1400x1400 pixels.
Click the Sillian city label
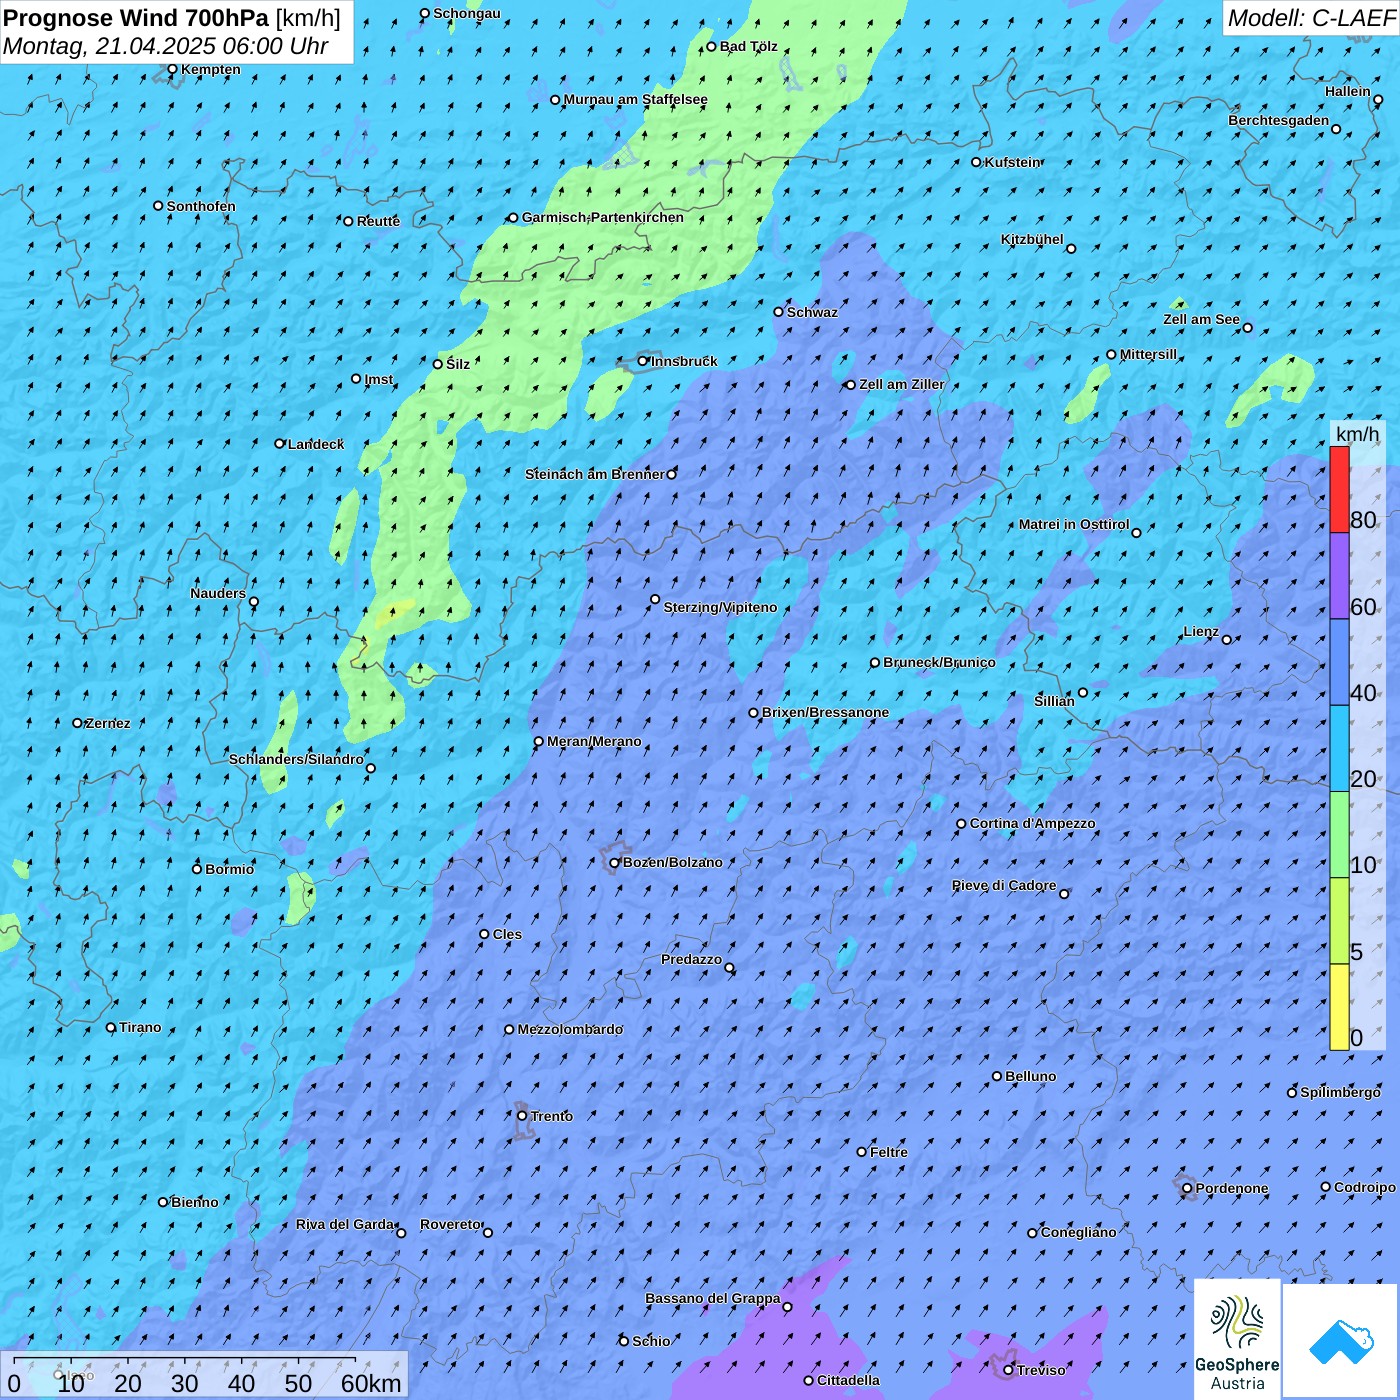click(1054, 701)
